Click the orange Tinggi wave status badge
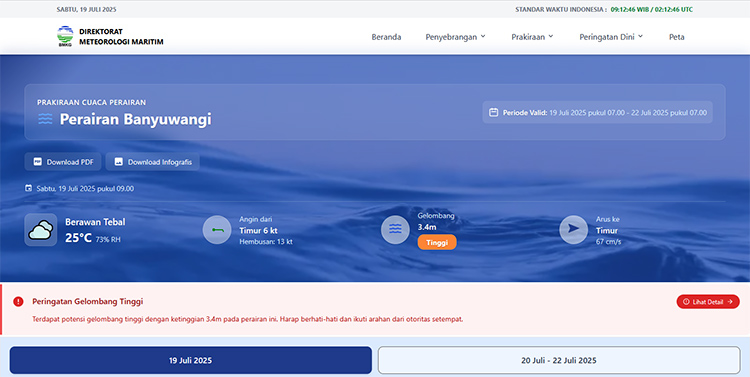Viewport: 750px width, 377px height. coord(437,242)
